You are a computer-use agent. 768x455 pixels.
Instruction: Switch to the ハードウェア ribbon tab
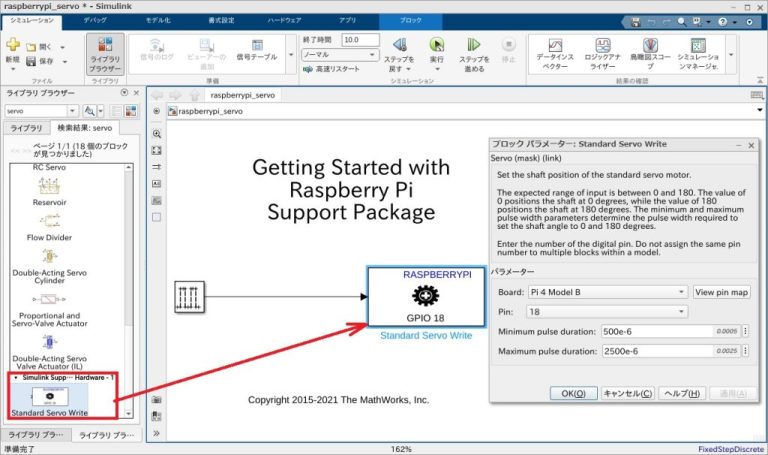coord(284,21)
